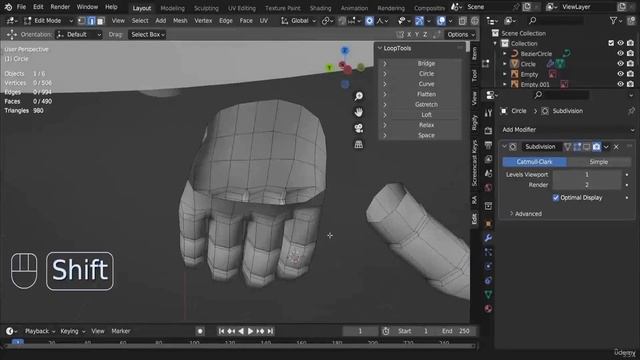Hide Empty.001 with its eye icon
This screenshot has width=640, height=360.
click(620, 84)
